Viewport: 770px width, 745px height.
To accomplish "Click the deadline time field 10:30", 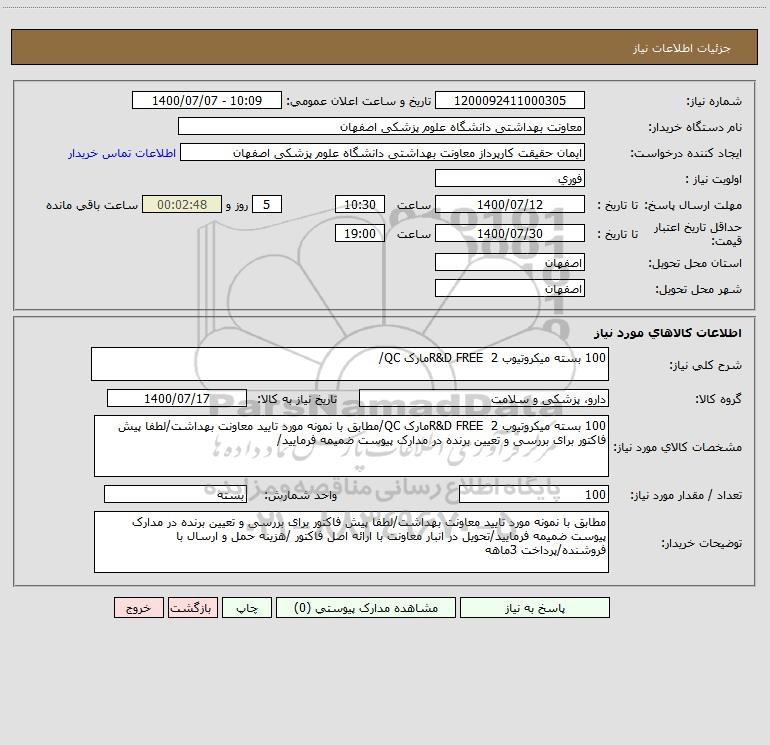I will [x=359, y=205].
